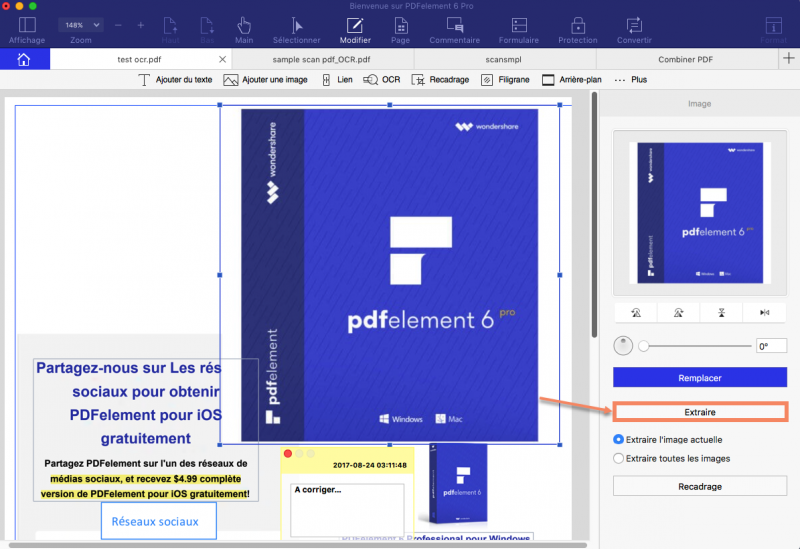Click the rotation angle slider track
Image resolution: width=800 pixels, height=549 pixels.
click(695, 346)
